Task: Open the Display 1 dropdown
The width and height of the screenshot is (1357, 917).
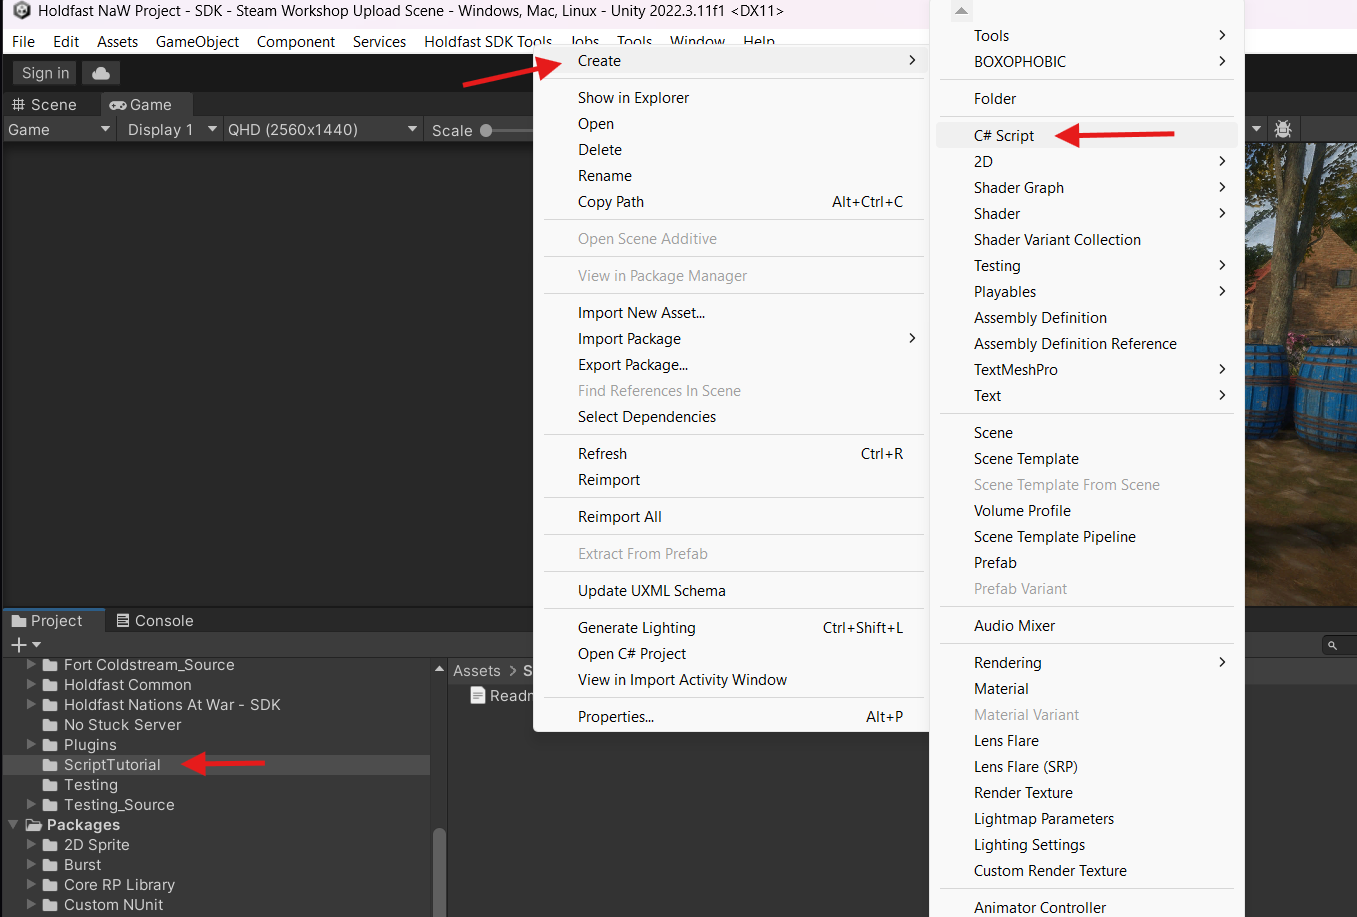Action: [x=170, y=130]
